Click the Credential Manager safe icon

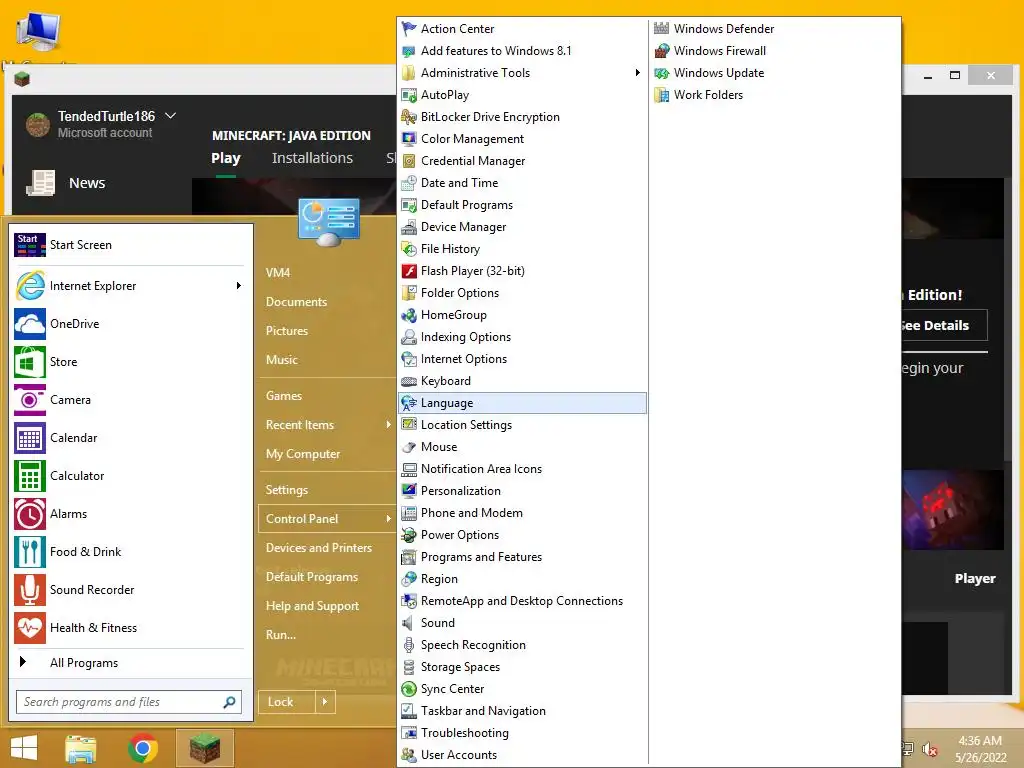(x=409, y=161)
